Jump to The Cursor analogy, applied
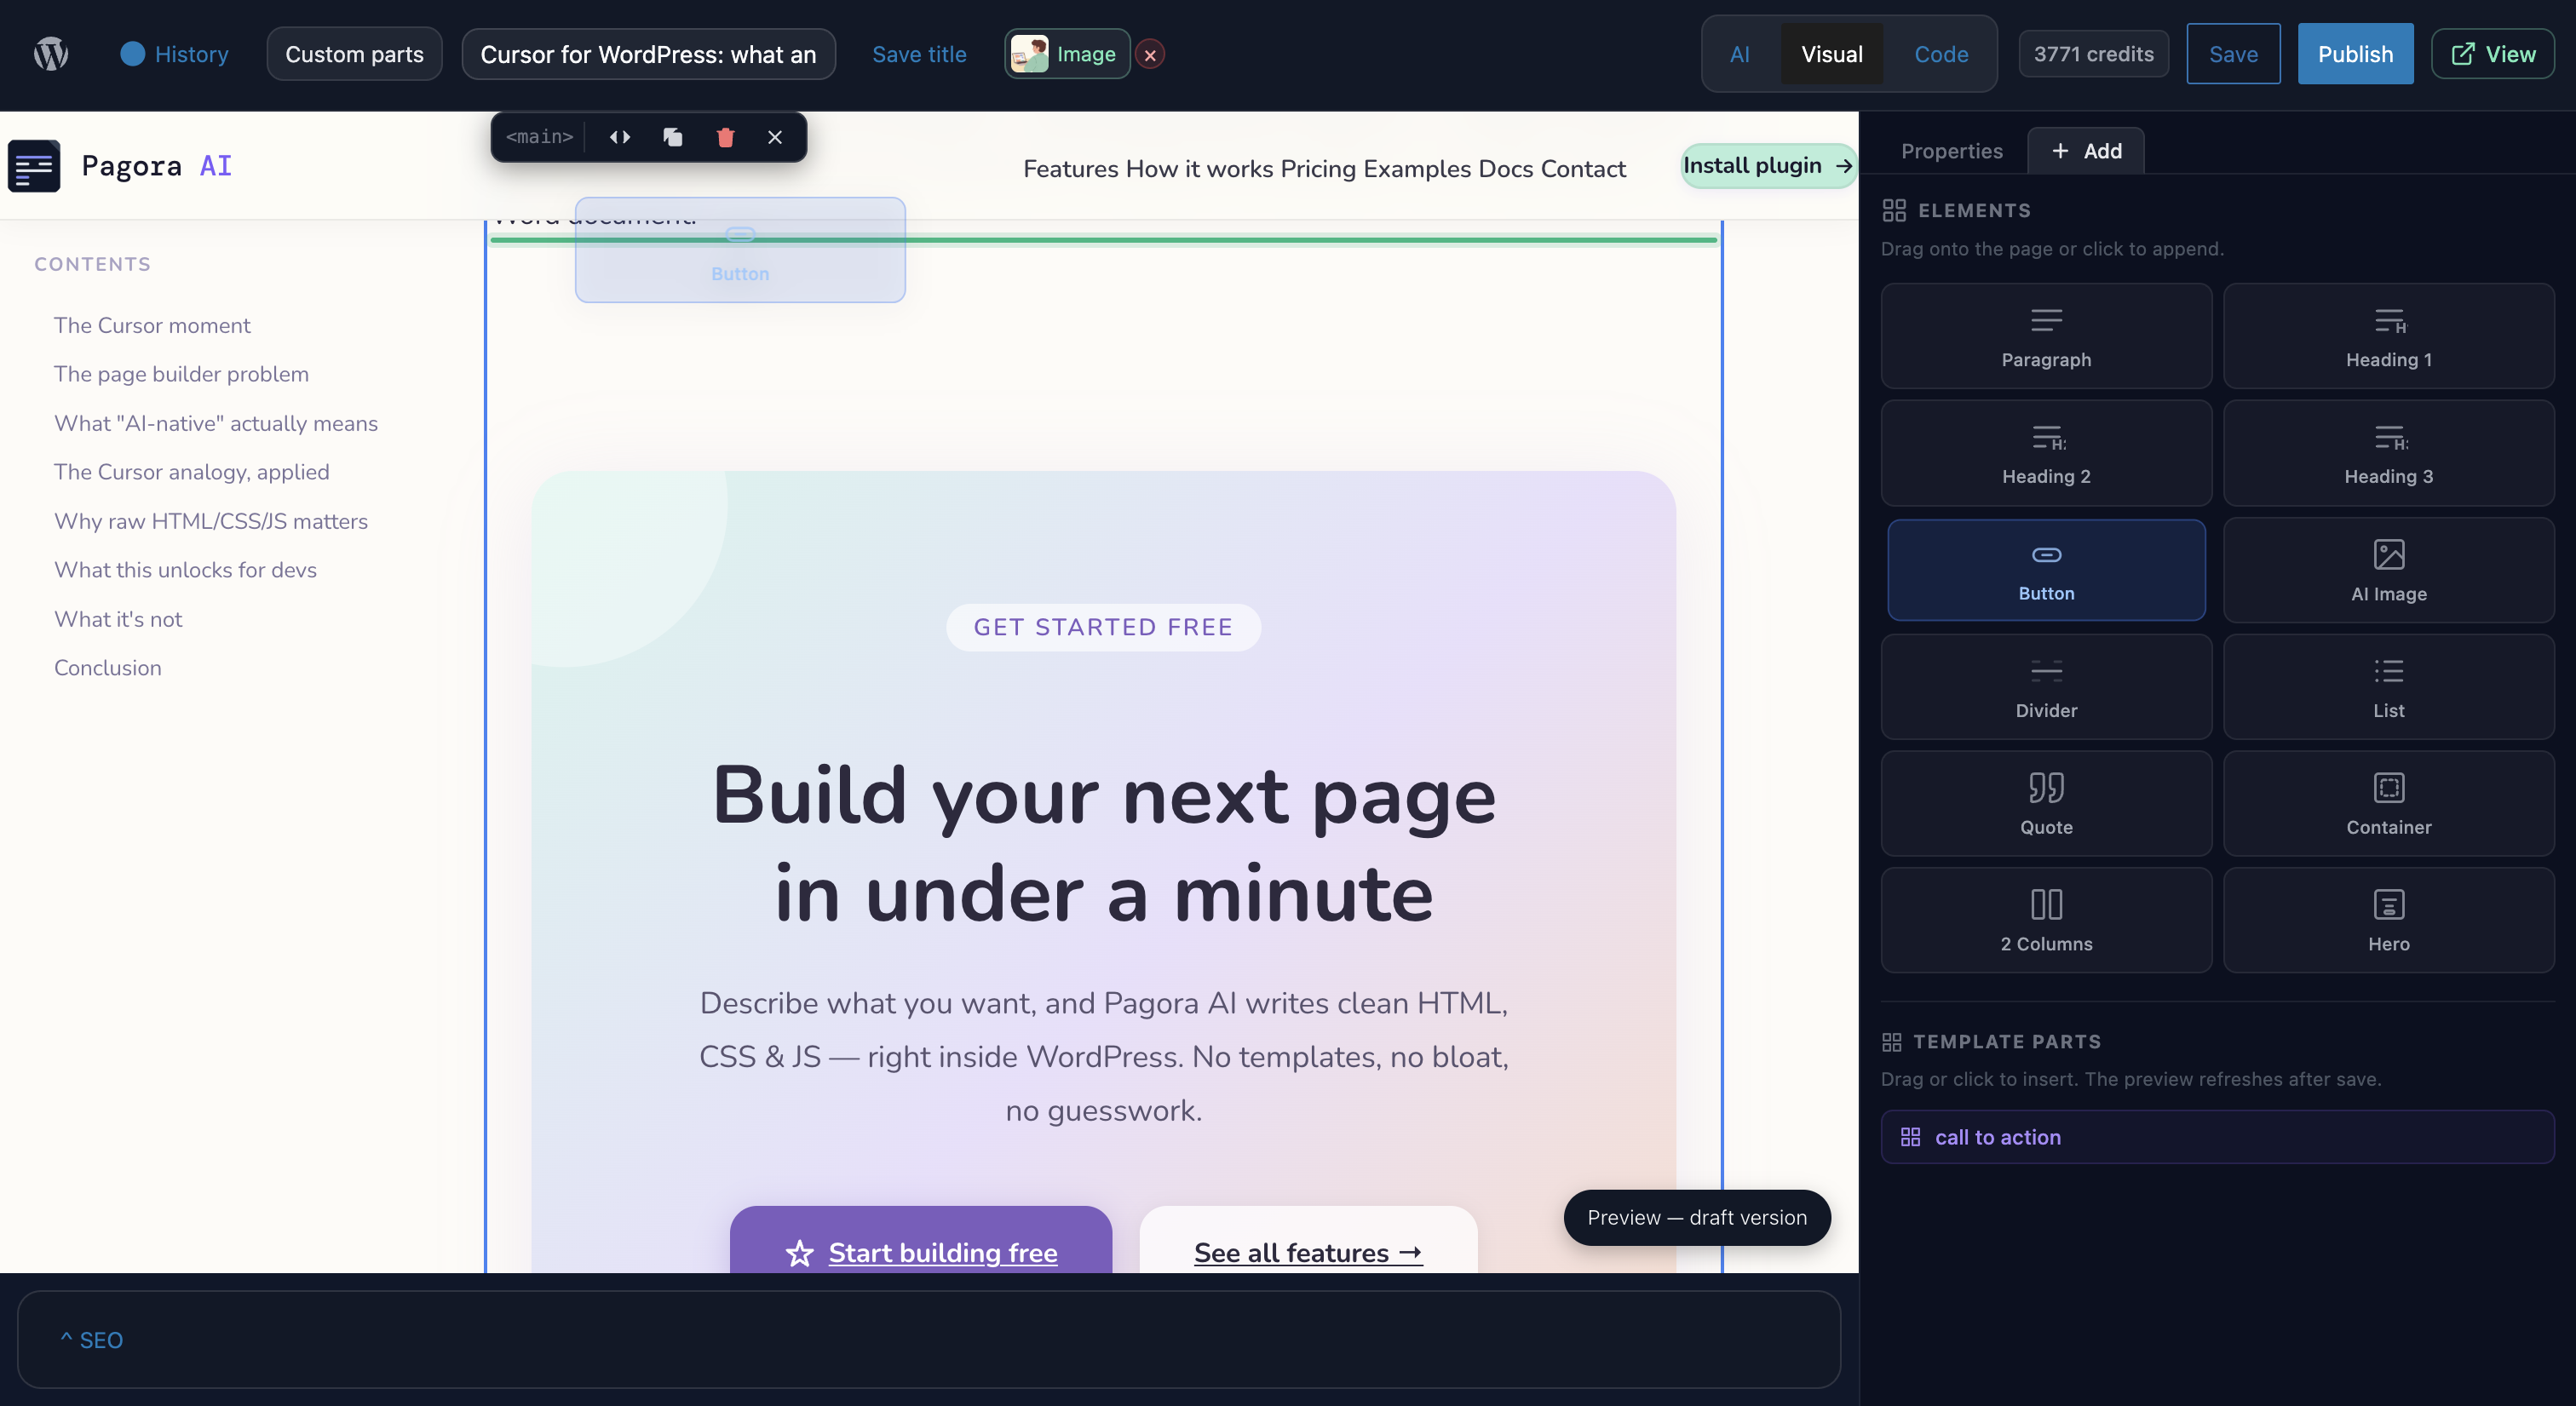The width and height of the screenshot is (2576, 1406). click(x=191, y=472)
